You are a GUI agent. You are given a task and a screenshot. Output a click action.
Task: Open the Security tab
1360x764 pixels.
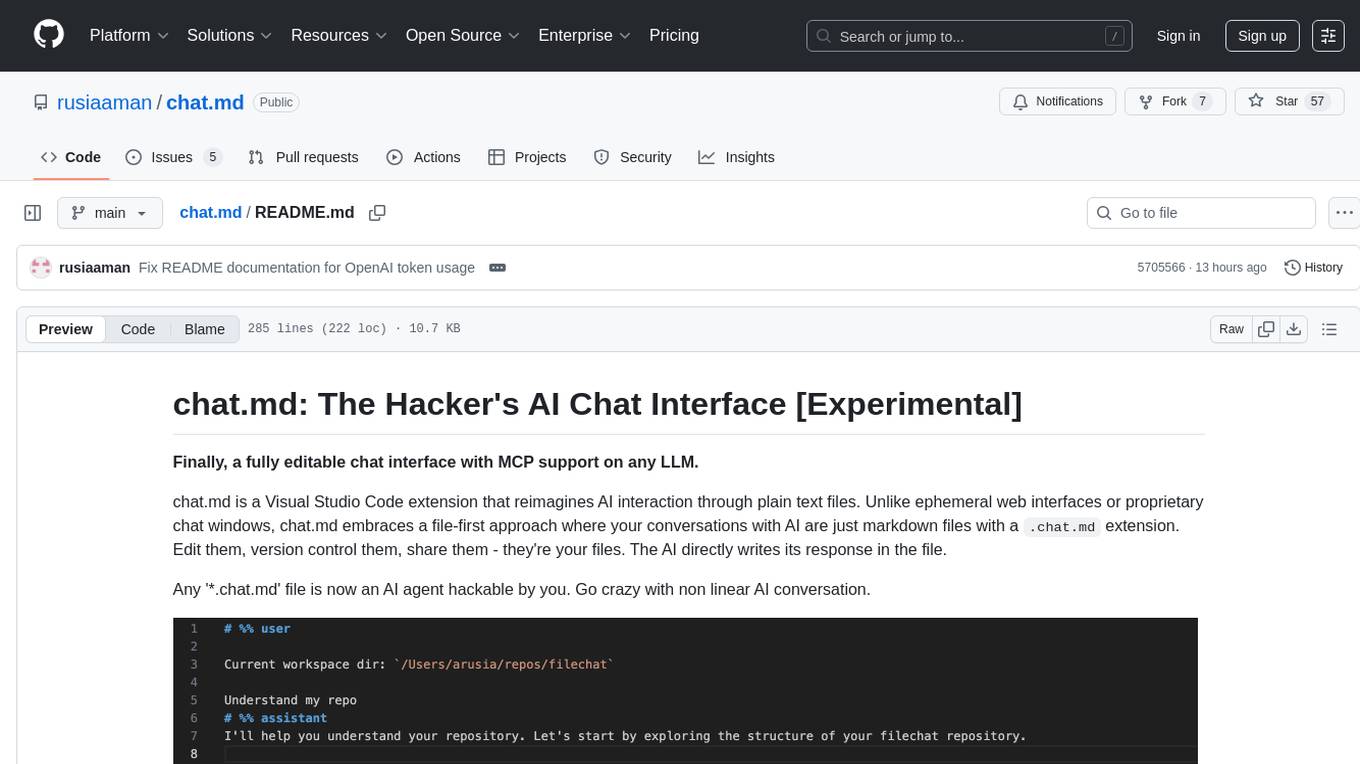tap(632, 157)
